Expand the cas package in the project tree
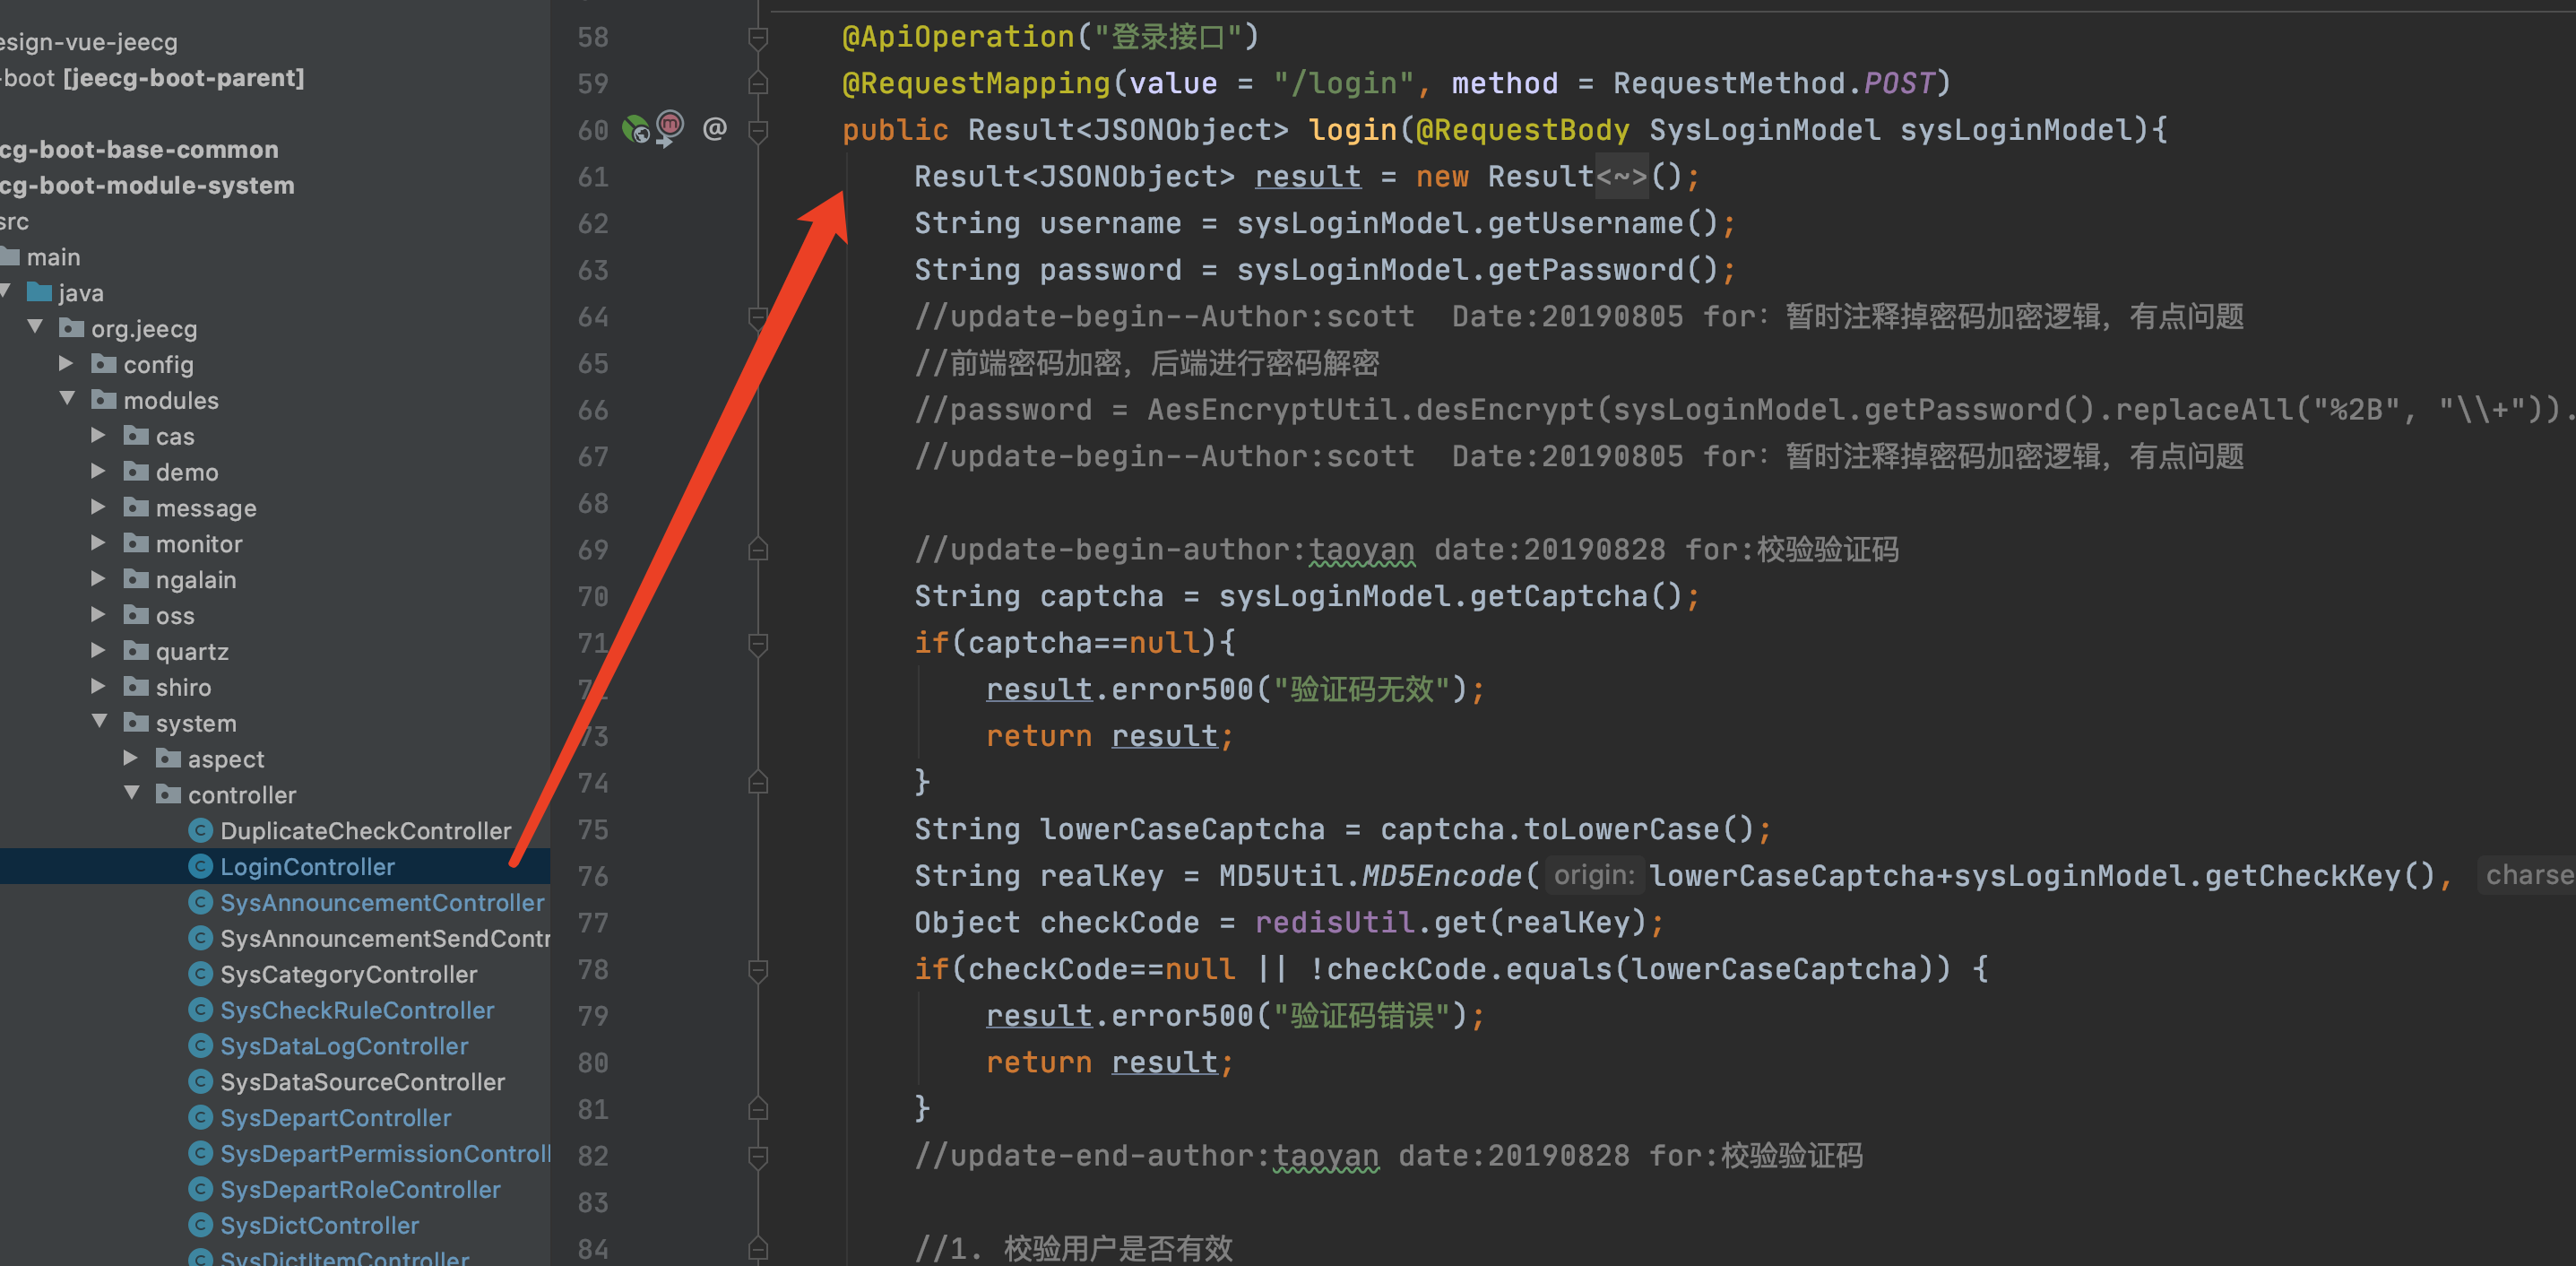Viewport: 2576px width, 1266px height. click(x=98, y=435)
